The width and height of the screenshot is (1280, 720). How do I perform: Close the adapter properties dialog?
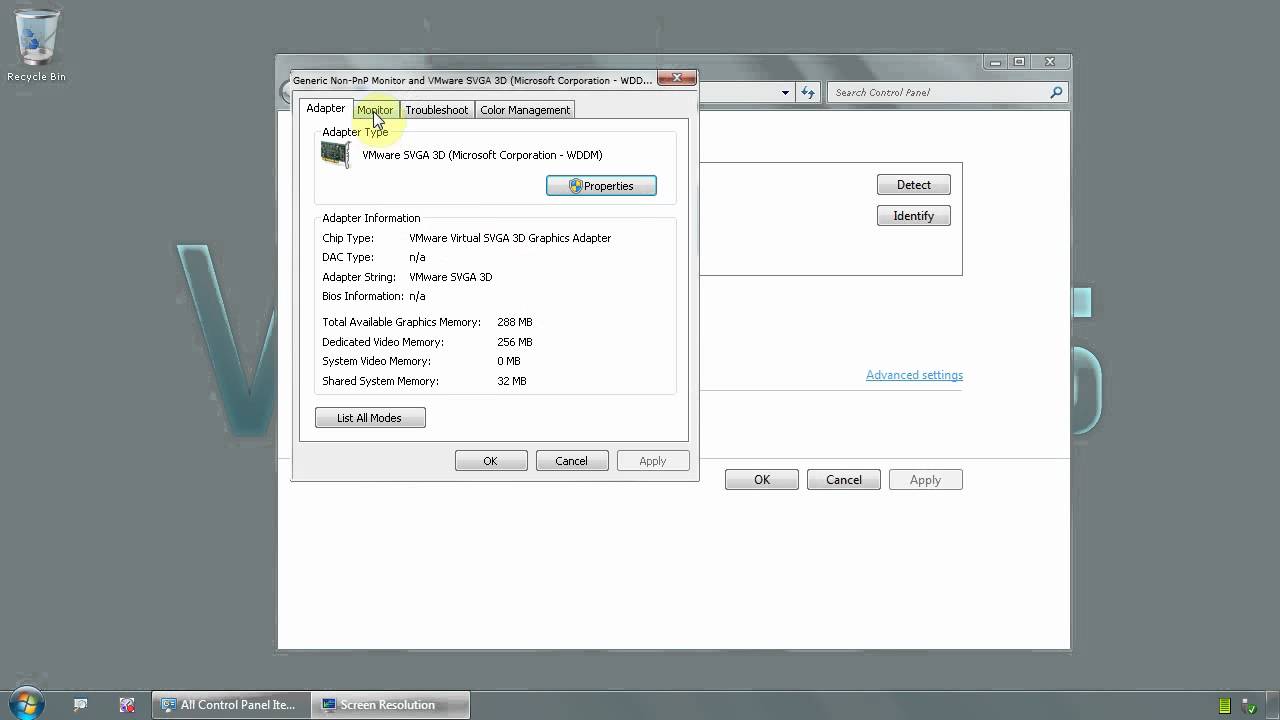pyautogui.click(x=677, y=78)
